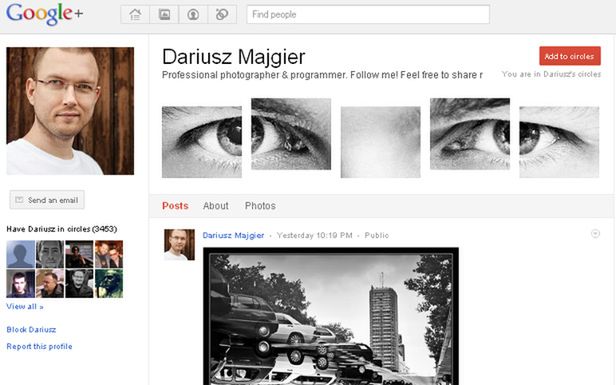Viewport: 616px width, 385px height.
Task: Open the second eye scrapbook photo
Action: [x=291, y=134]
